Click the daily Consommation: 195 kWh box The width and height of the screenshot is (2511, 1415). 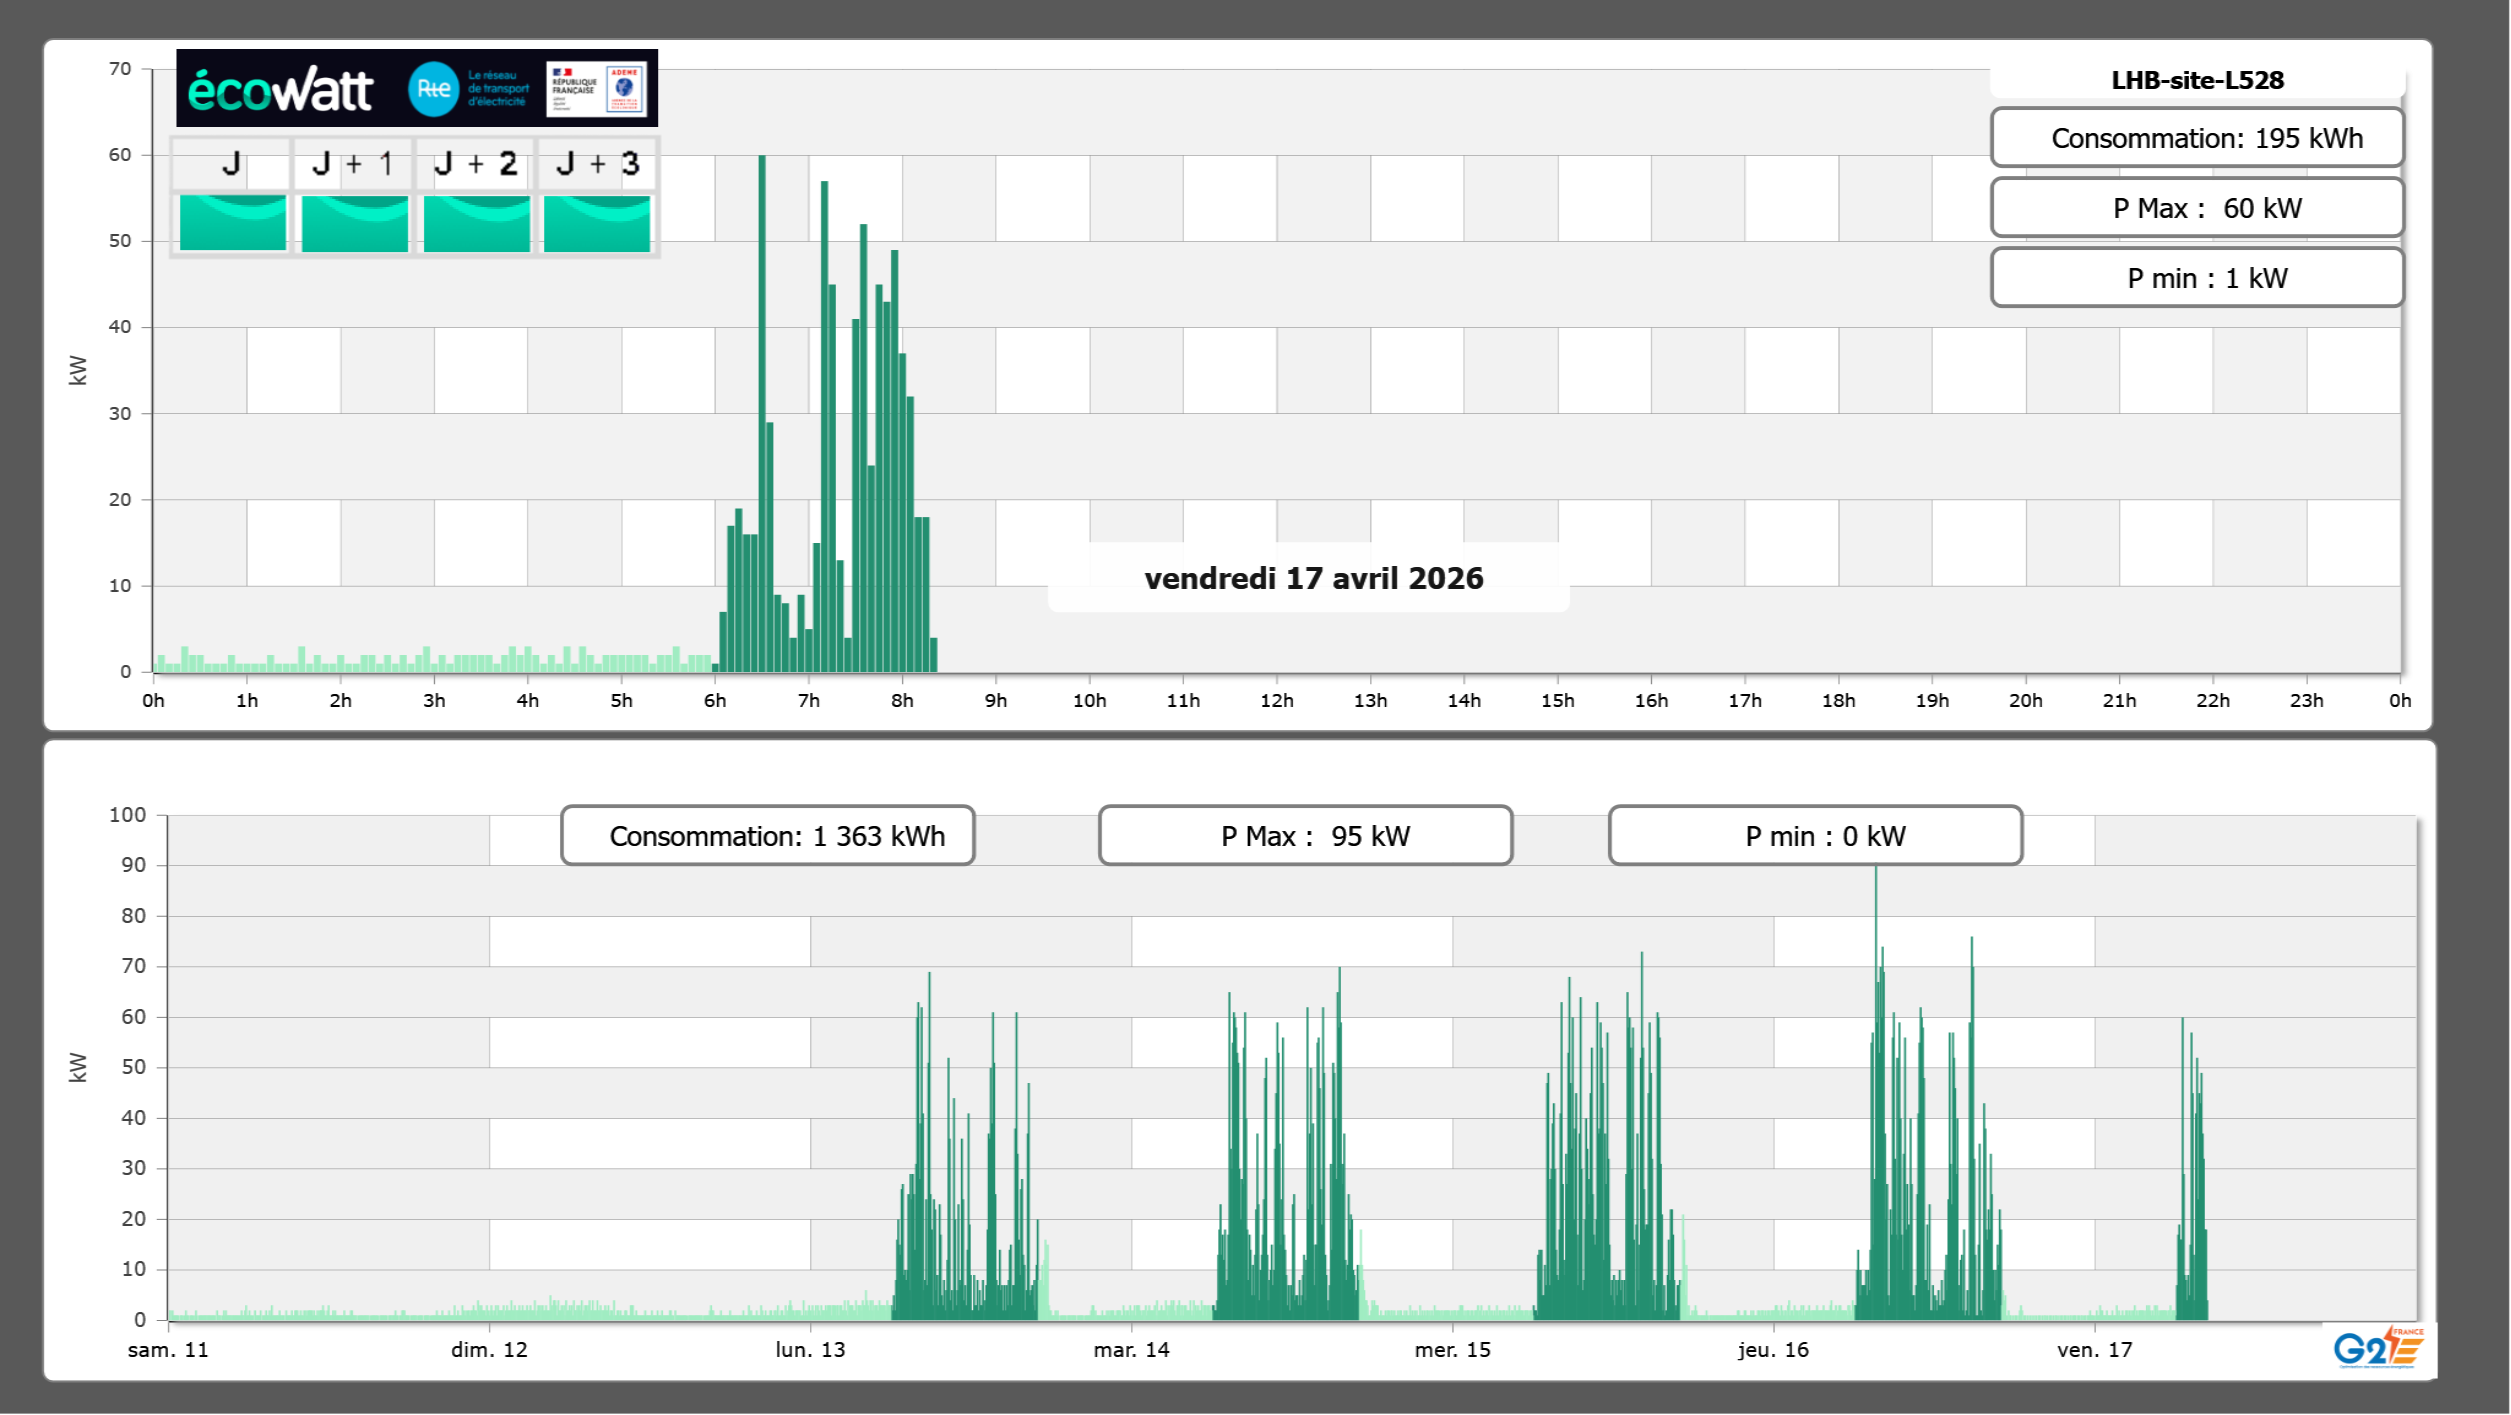tap(2197, 138)
